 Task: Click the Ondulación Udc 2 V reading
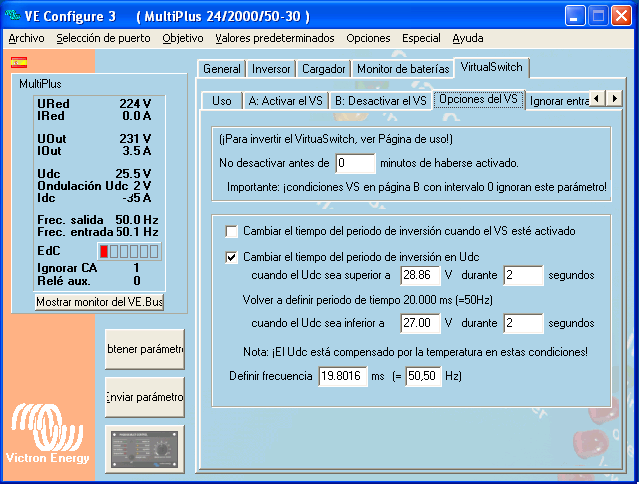tap(94, 186)
